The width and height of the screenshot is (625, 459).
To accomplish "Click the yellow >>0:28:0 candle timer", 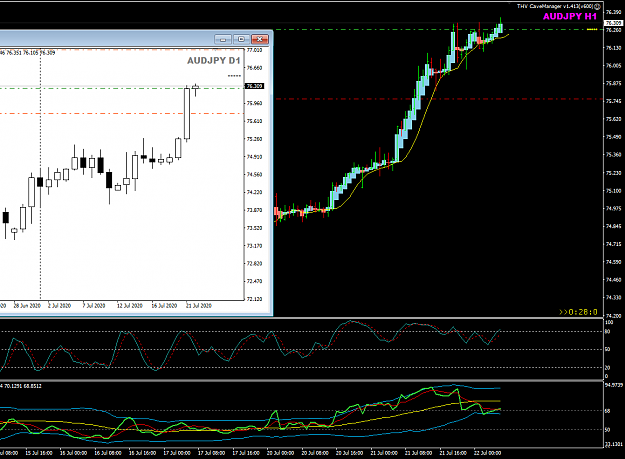I will tap(578, 312).
